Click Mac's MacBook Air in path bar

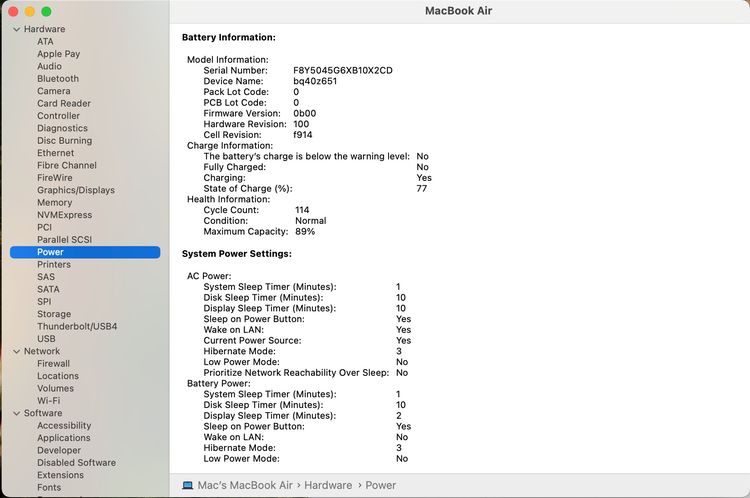coord(245,486)
